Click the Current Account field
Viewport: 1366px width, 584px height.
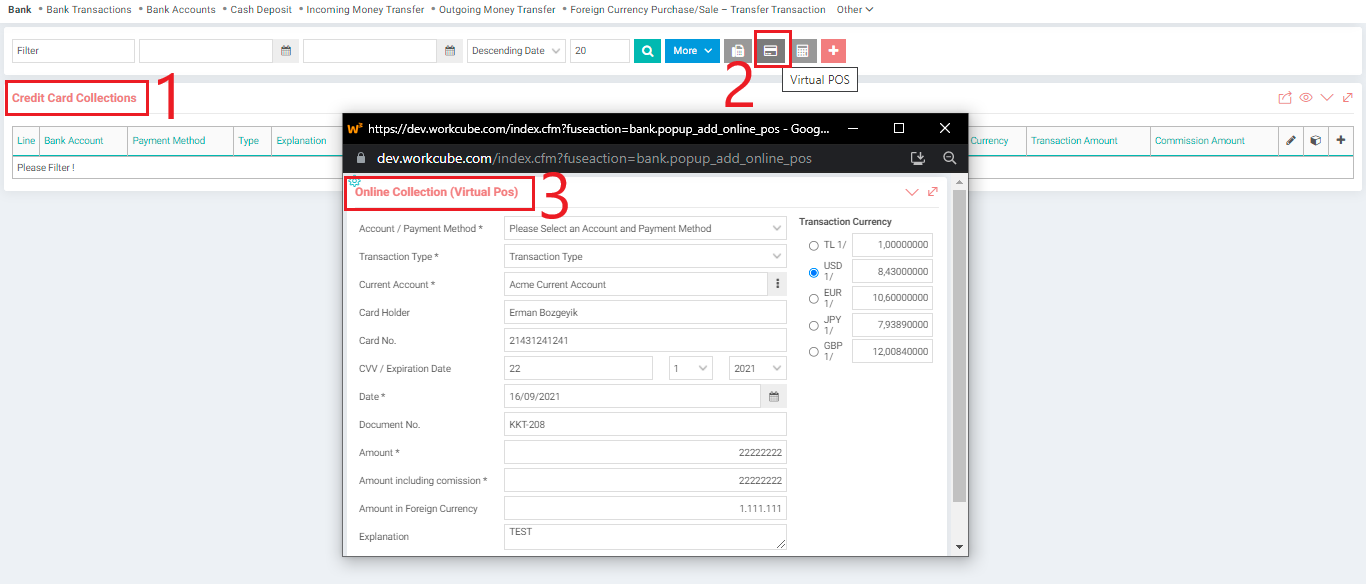pos(635,284)
